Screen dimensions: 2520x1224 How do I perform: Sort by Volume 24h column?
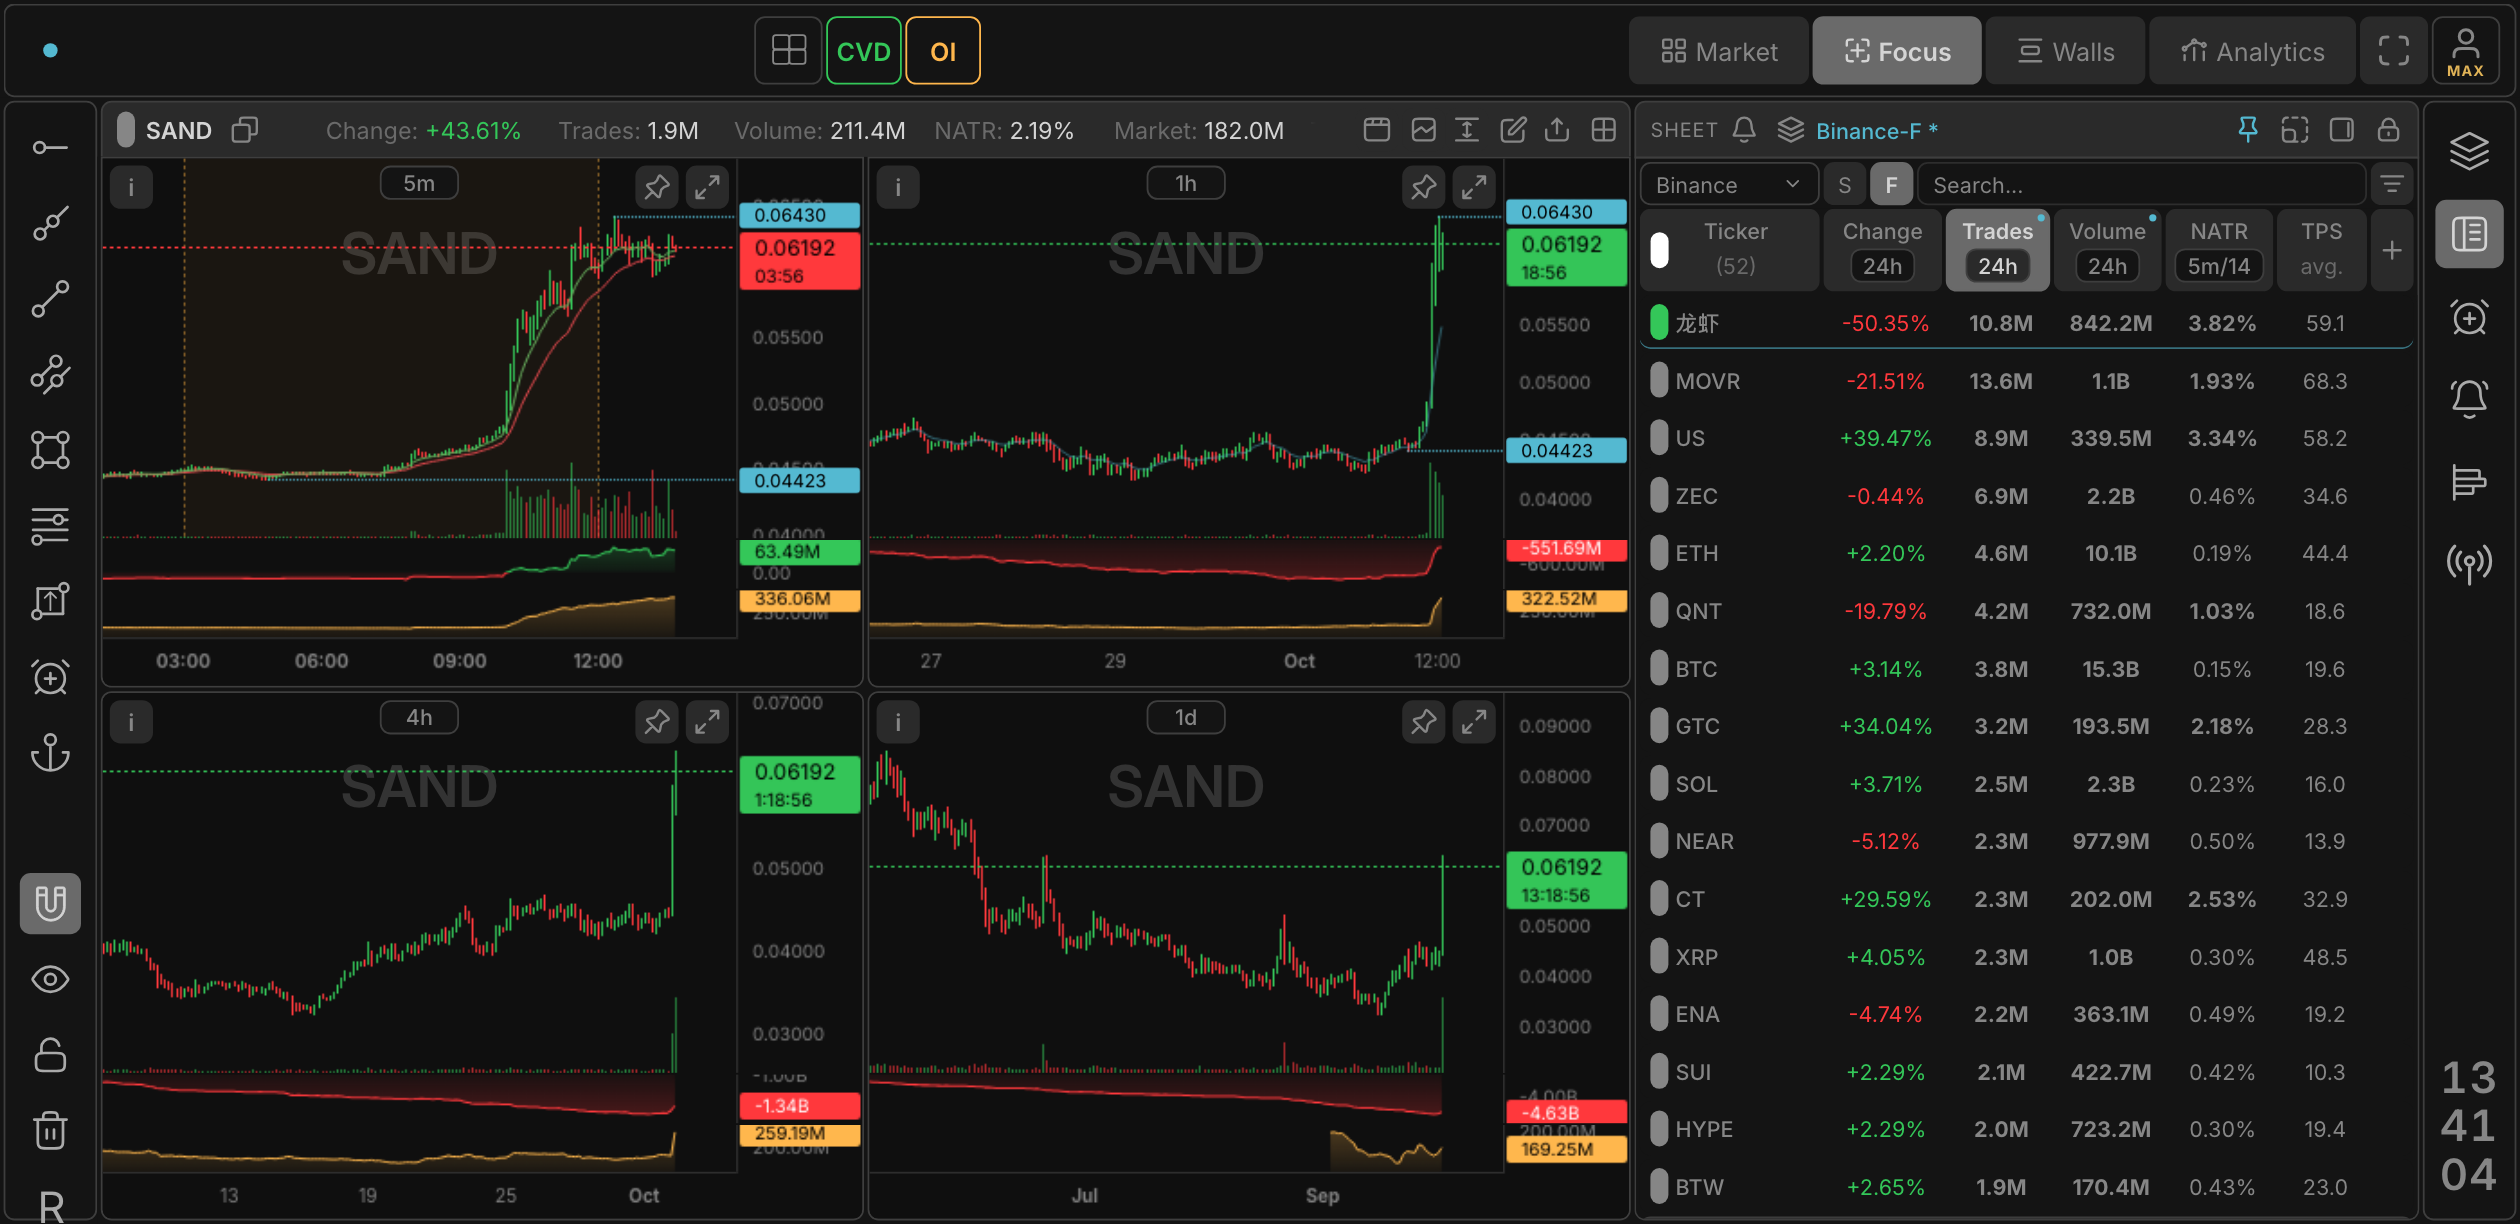[2107, 249]
